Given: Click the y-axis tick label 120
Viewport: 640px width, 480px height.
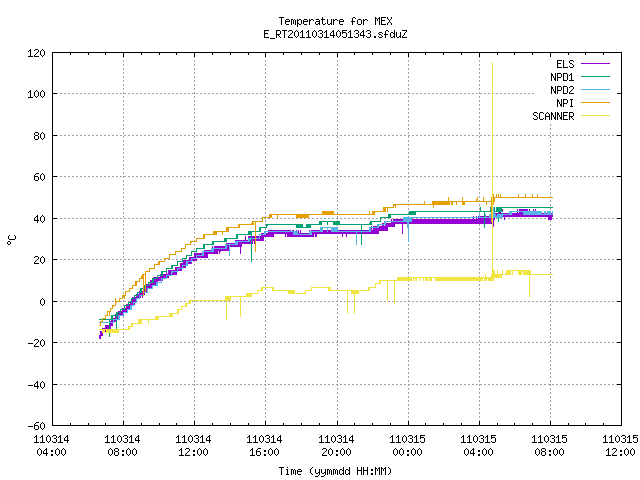Looking at the screenshot, I should pyautogui.click(x=36, y=53).
